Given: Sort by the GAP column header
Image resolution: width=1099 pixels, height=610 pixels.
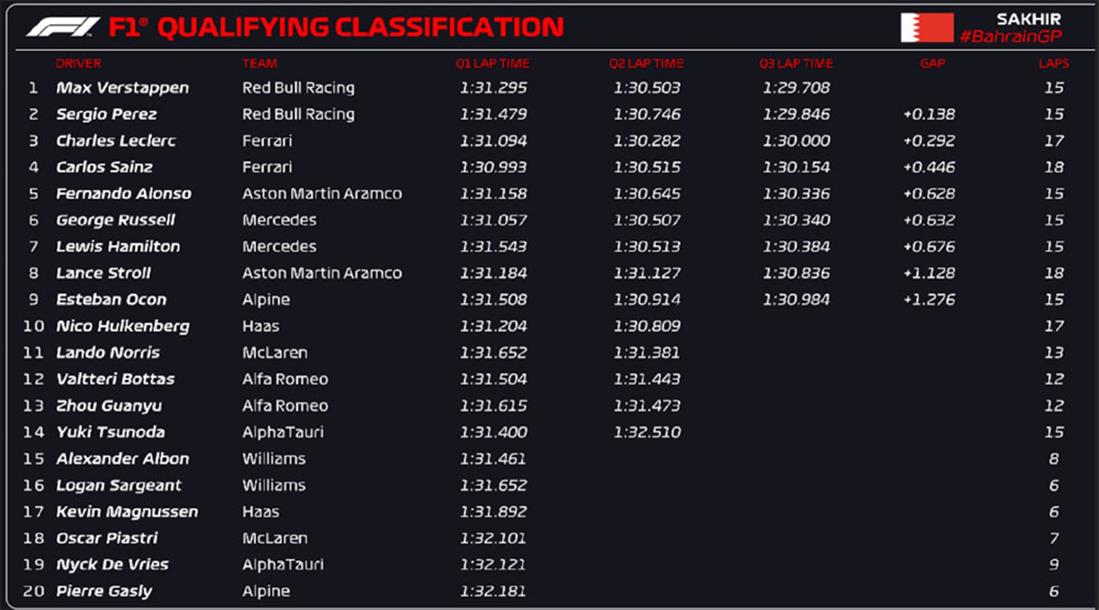Looking at the screenshot, I should click(x=931, y=64).
